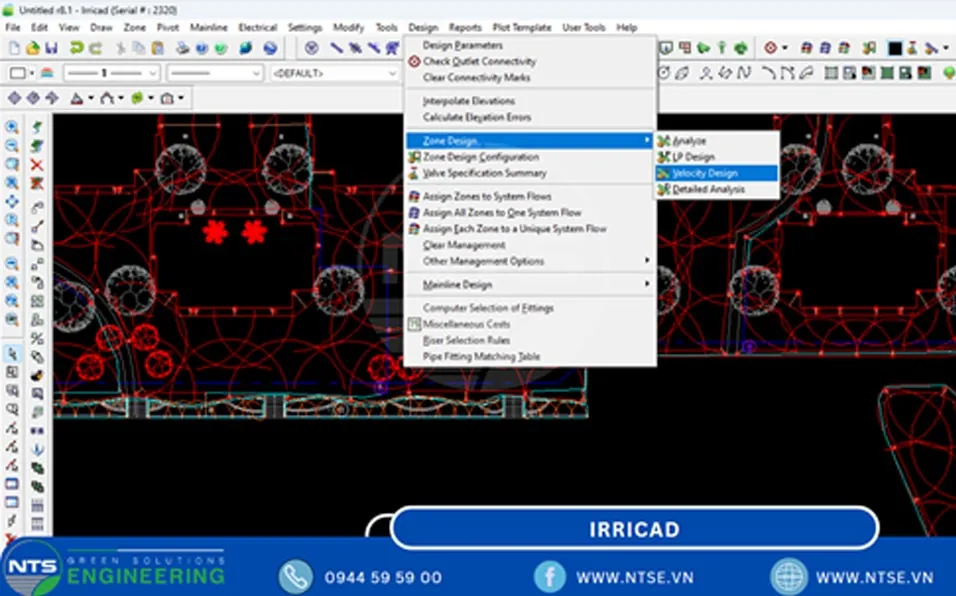The image size is (956, 596).
Task: Expand the Mainline Design submenu
Action: [530, 285]
